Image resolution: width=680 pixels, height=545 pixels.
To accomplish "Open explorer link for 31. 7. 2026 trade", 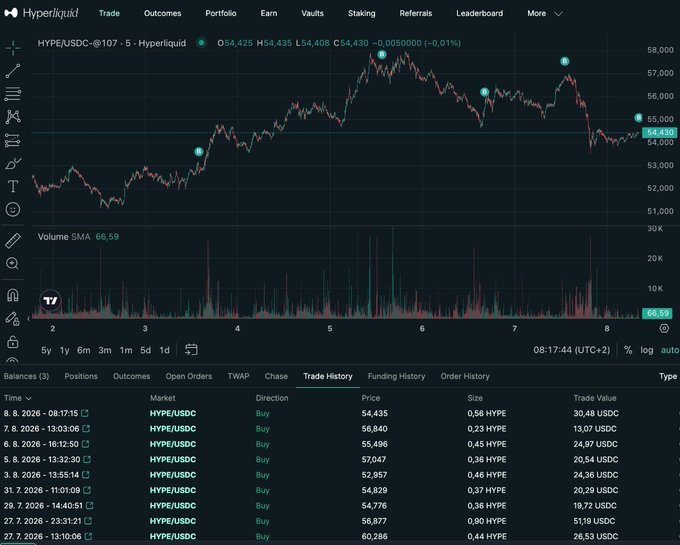I will click(x=87, y=490).
